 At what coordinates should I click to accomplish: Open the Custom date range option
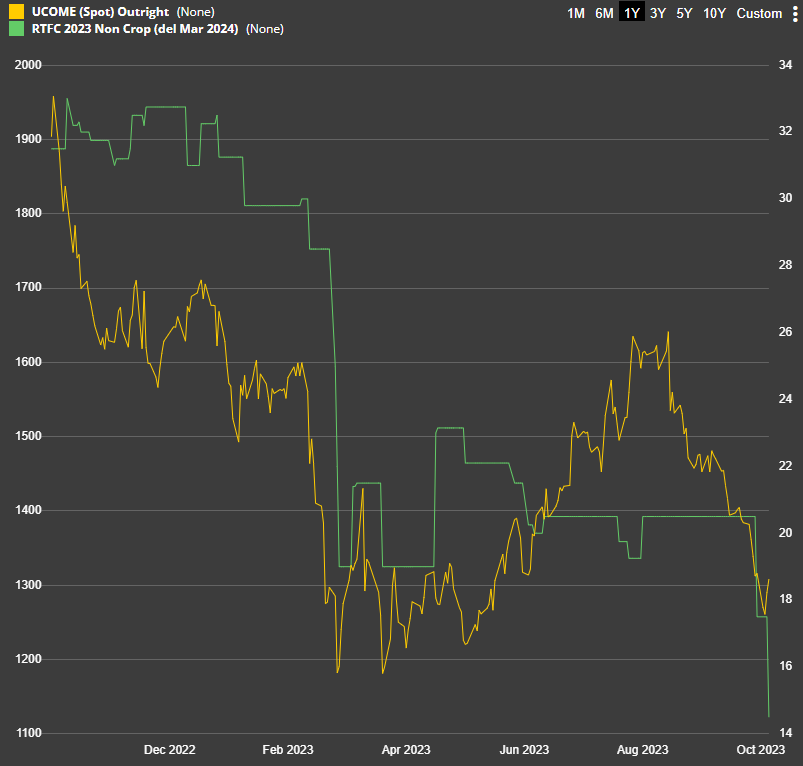click(759, 13)
